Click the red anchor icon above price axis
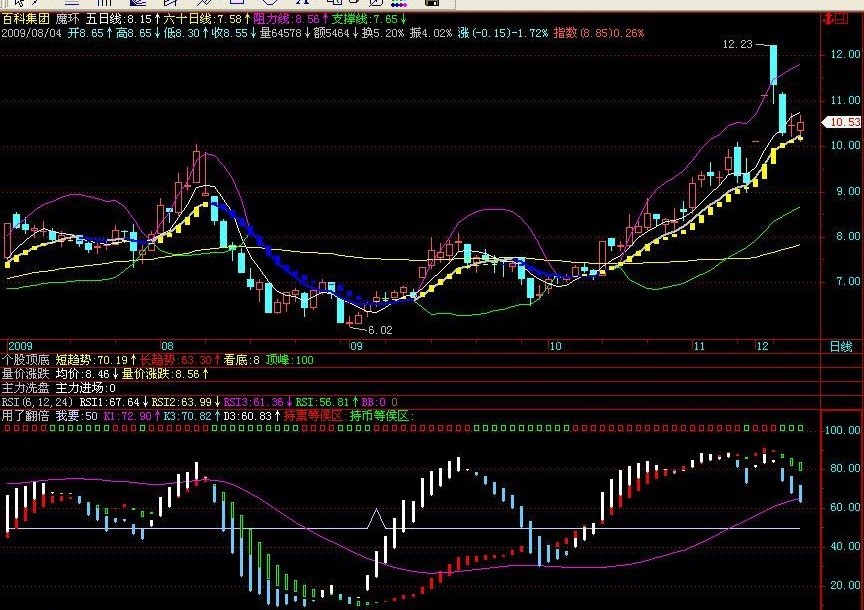Viewport: 864px width, 610px height. [x=827, y=19]
